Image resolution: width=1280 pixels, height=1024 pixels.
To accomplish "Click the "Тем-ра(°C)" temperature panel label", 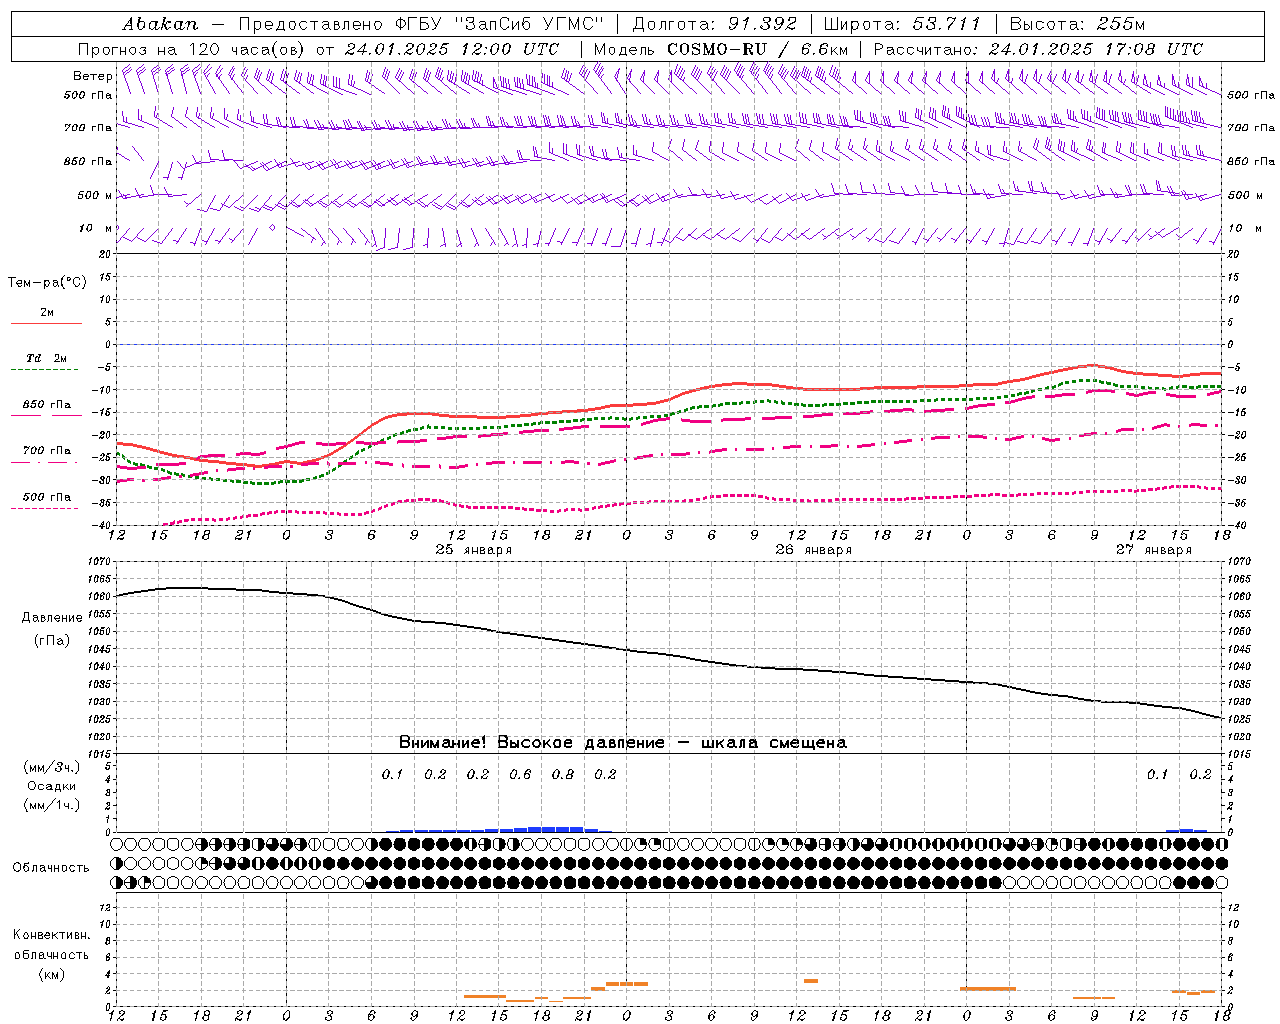I will click(x=47, y=283).
